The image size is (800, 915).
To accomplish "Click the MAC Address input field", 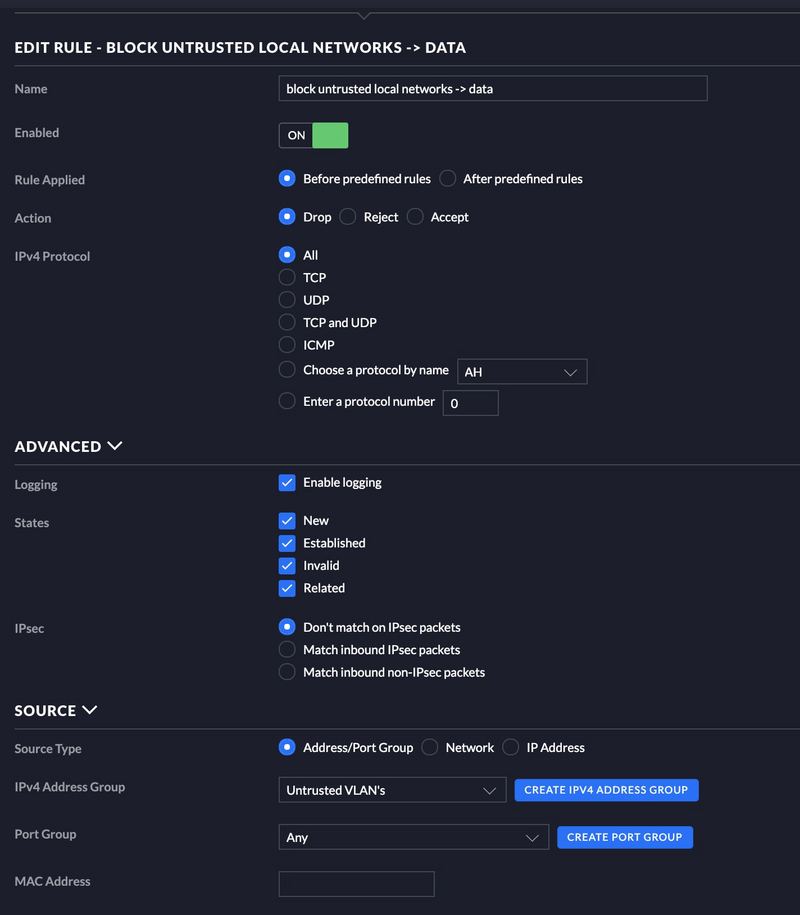I will pyautogui.click(x=357, y=884).
